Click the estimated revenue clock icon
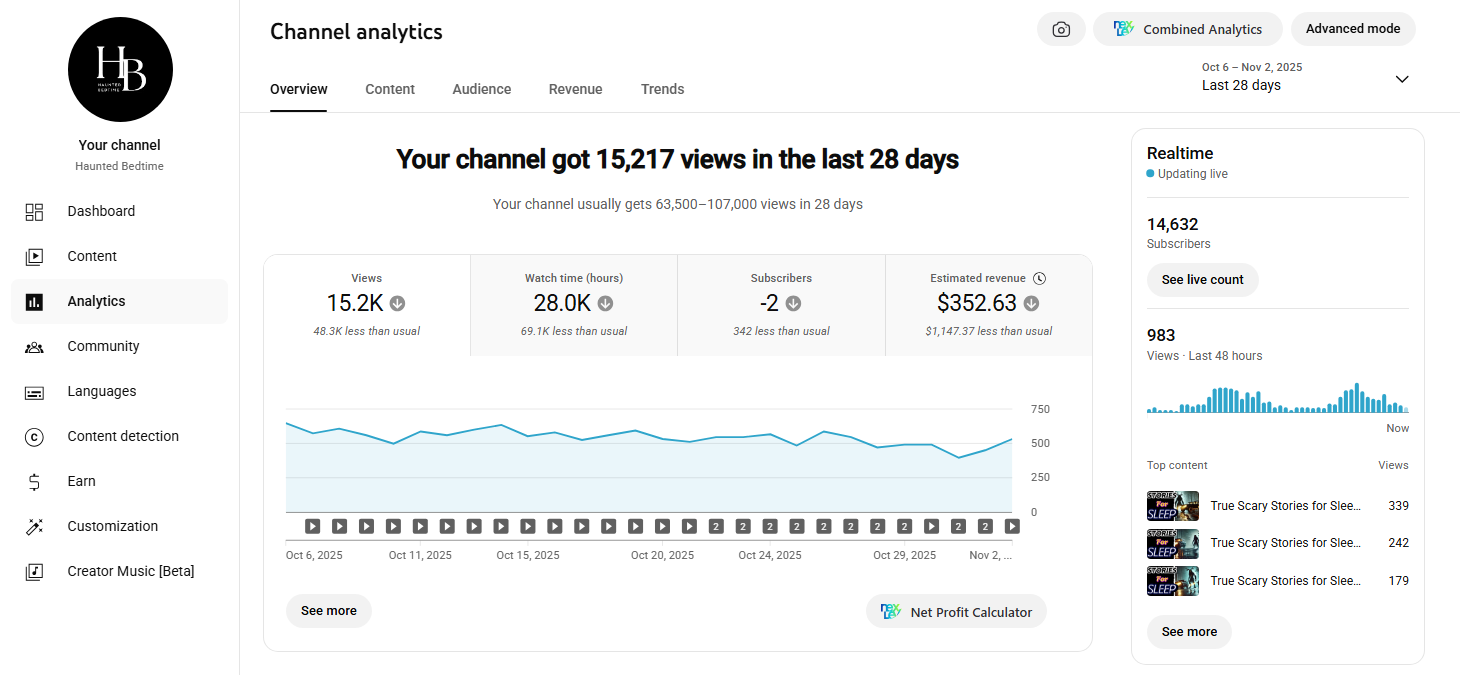This screenshot has height=675, width=1460. pos(1039,279)
